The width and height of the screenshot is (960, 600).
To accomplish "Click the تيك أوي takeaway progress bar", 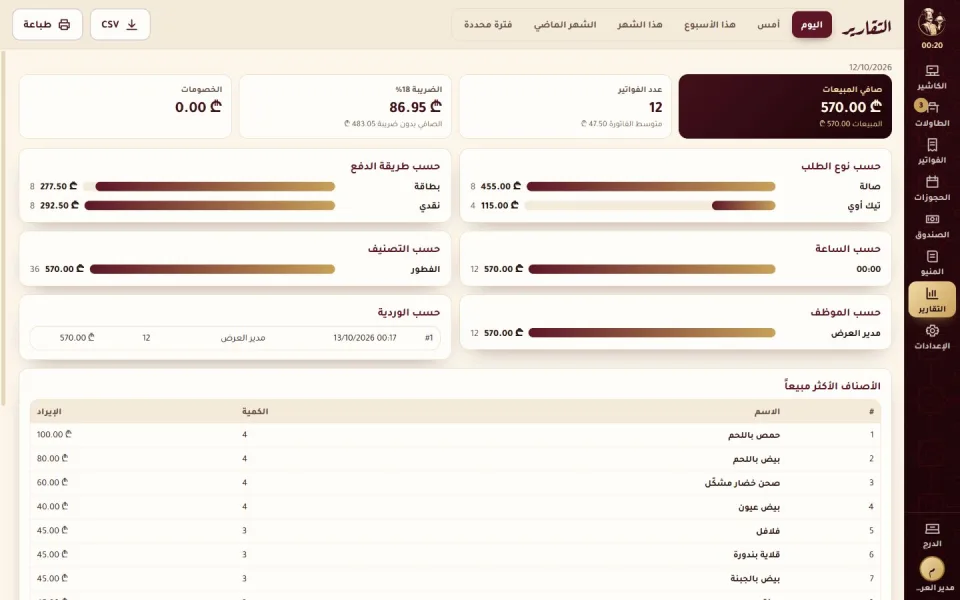I will 651,205.
